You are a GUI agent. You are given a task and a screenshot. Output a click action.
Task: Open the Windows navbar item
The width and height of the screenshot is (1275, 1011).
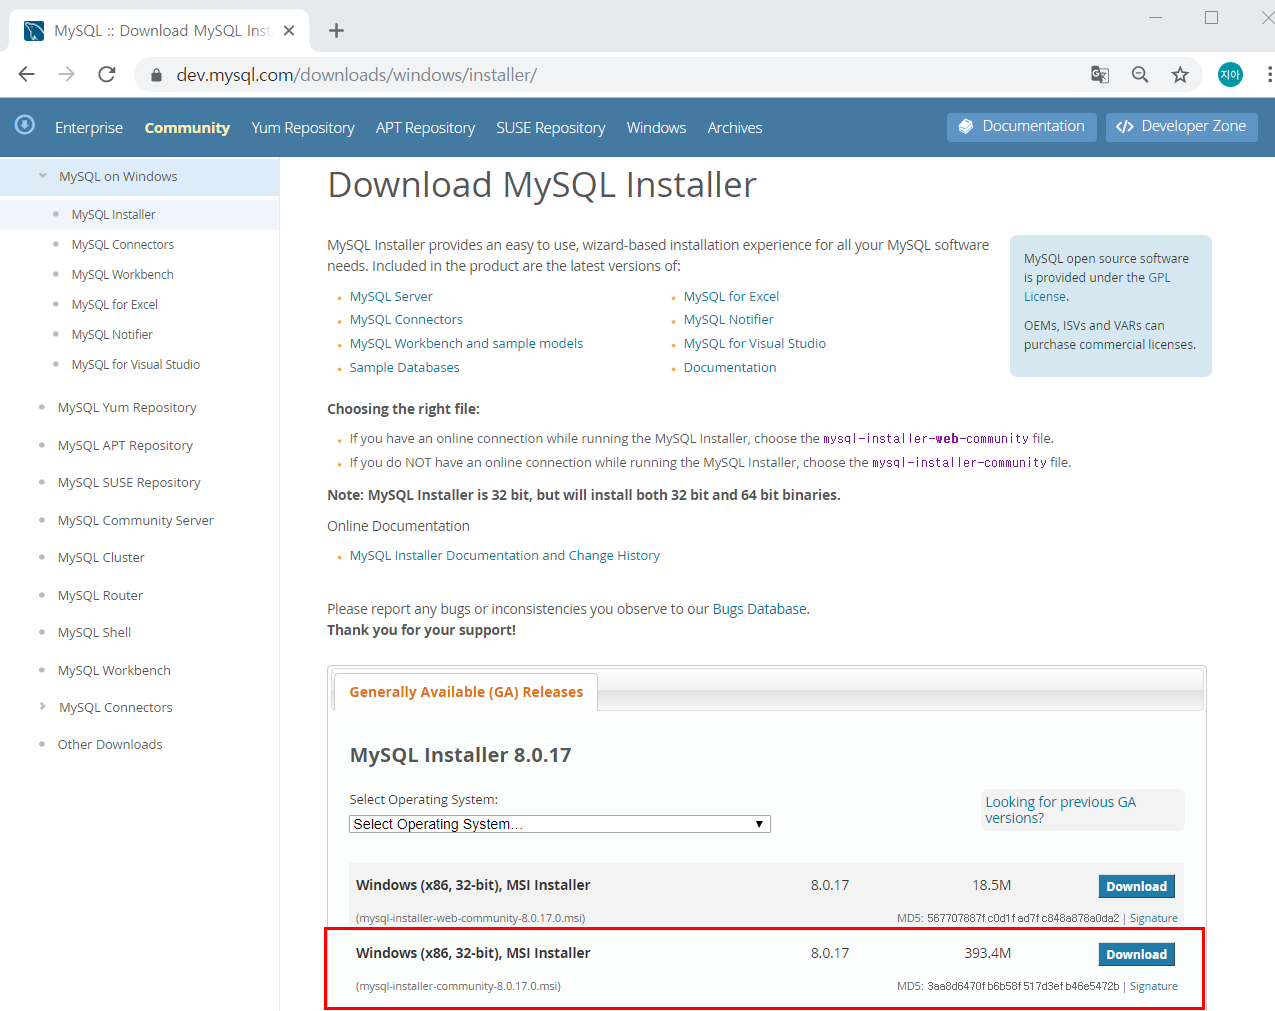[x=656, y=128]
